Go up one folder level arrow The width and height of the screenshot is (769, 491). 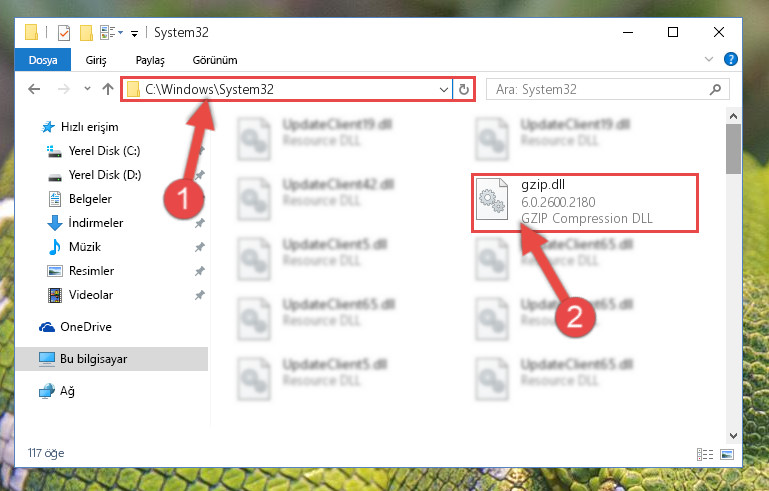(x=108, y=89)
